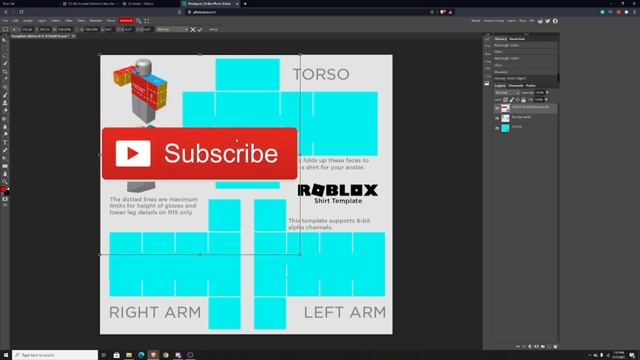Open the Layer menu

[x=42, y=21]
